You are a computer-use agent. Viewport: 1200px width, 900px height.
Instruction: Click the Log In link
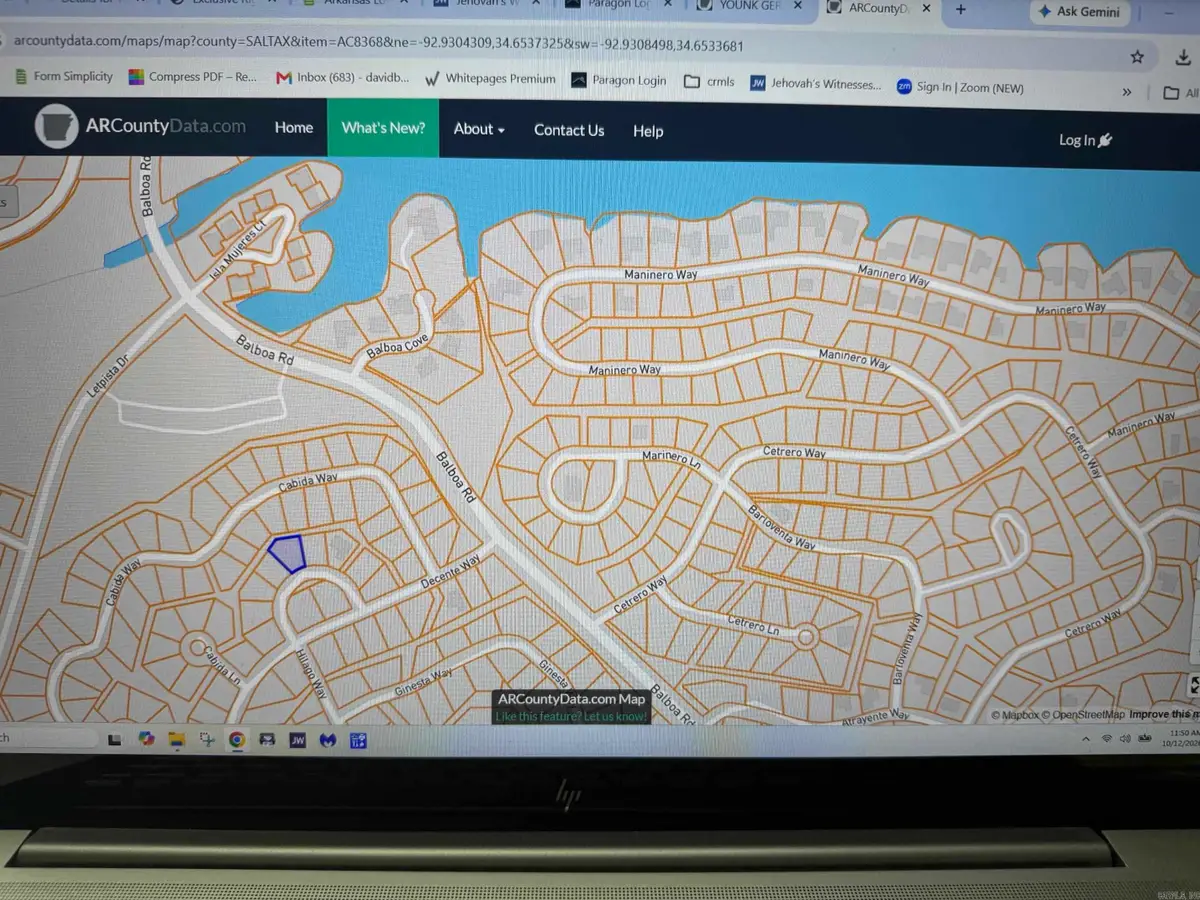(1085, 140)
